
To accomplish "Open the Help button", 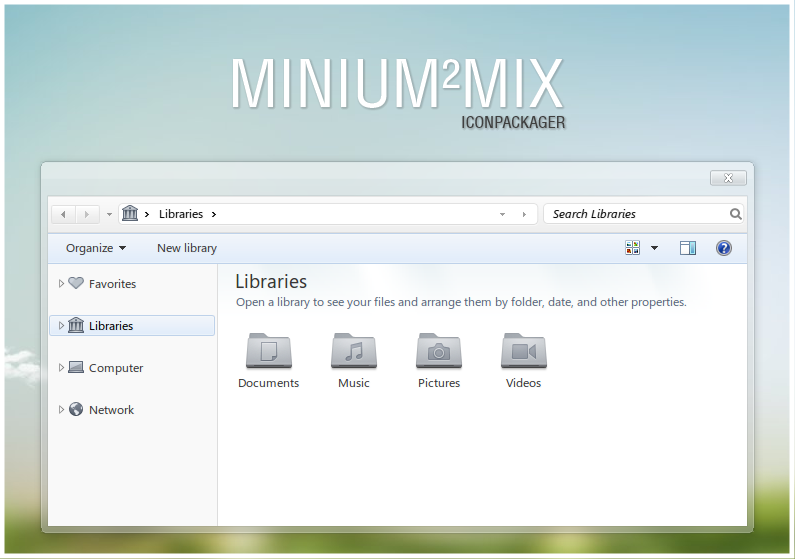I will pyautogui.click(x=724, y=248).
